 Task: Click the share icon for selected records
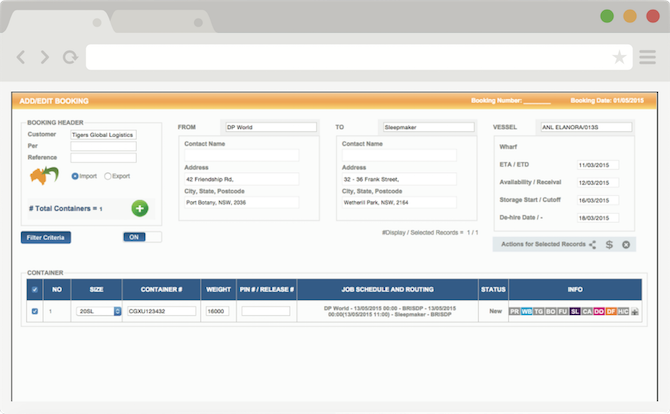click(593, 245)
